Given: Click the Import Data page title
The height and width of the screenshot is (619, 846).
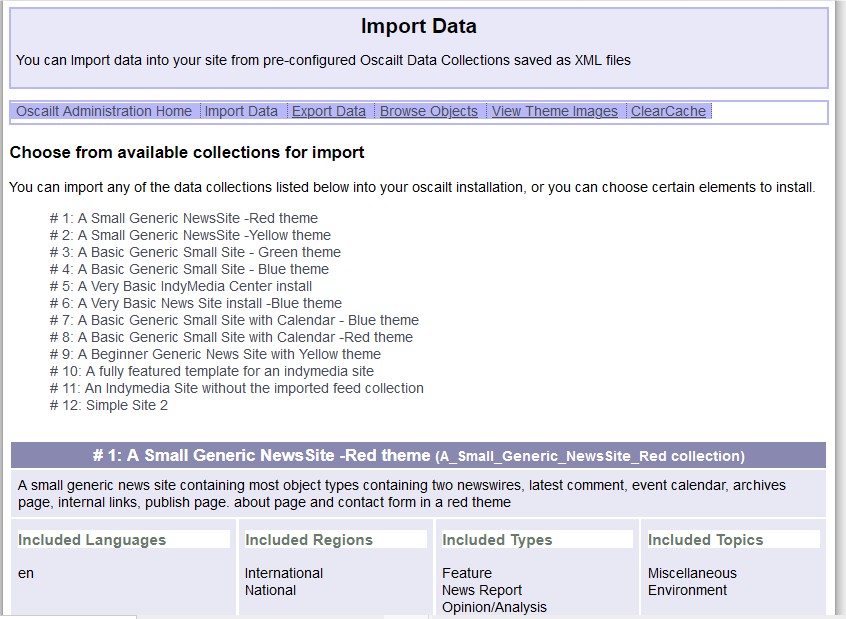Looking at the screenshot, I should [419, 26].
